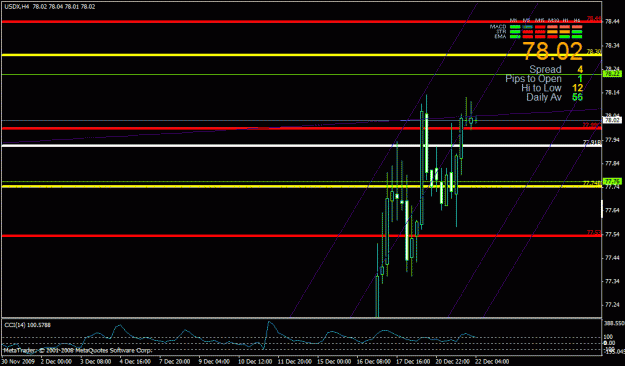Click the 15 Dec 00:00 time label
This screenshot has height=366, width=625.
tap(334, 362)
